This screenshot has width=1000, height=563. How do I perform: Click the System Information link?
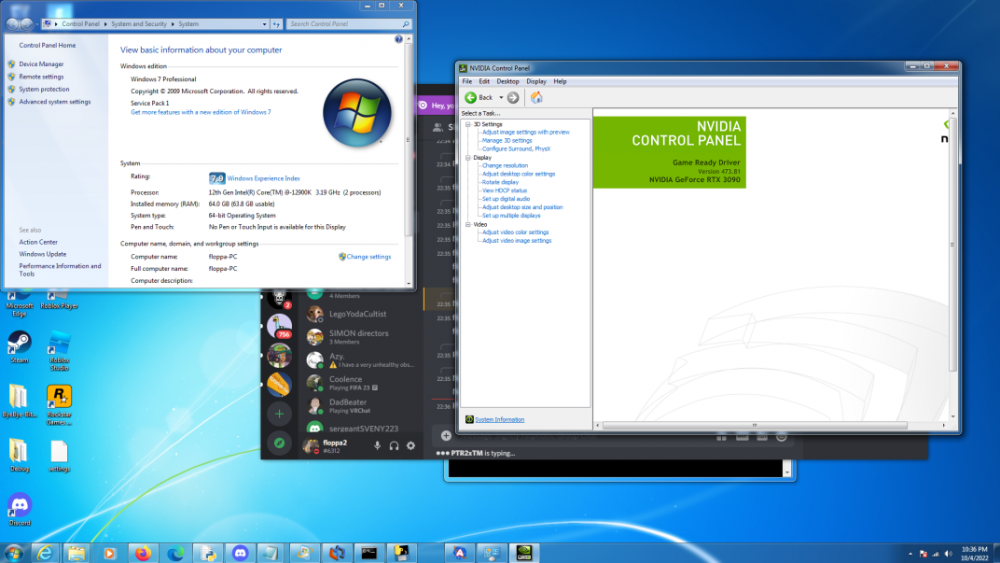coord(499,419)
